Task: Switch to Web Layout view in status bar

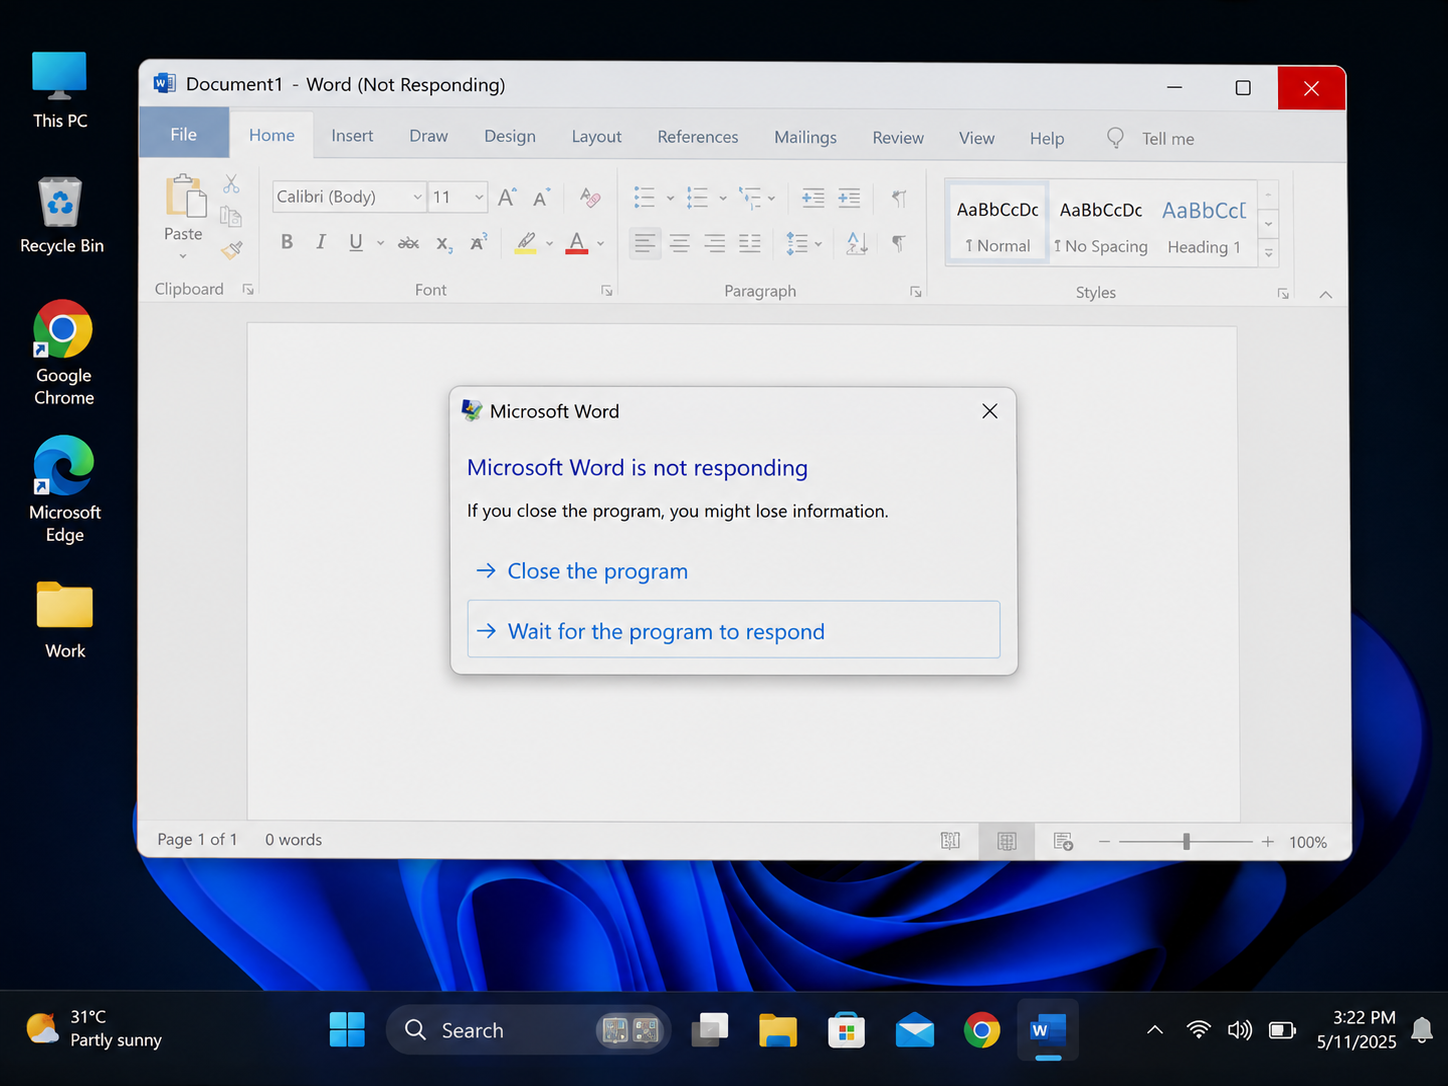Action: 1063,841
